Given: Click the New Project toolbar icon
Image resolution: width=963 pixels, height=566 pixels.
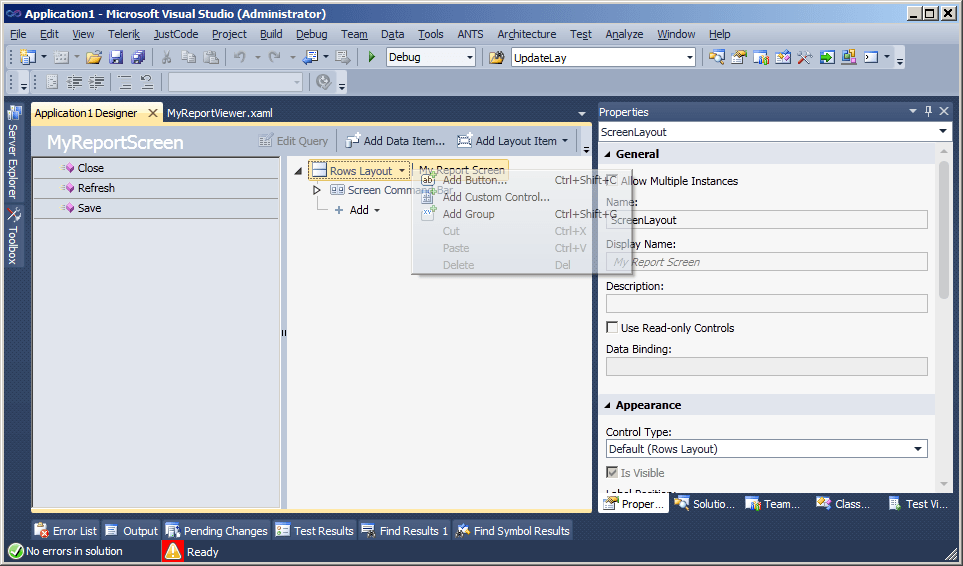Looking at the screenshot, I should coord(28,58).
